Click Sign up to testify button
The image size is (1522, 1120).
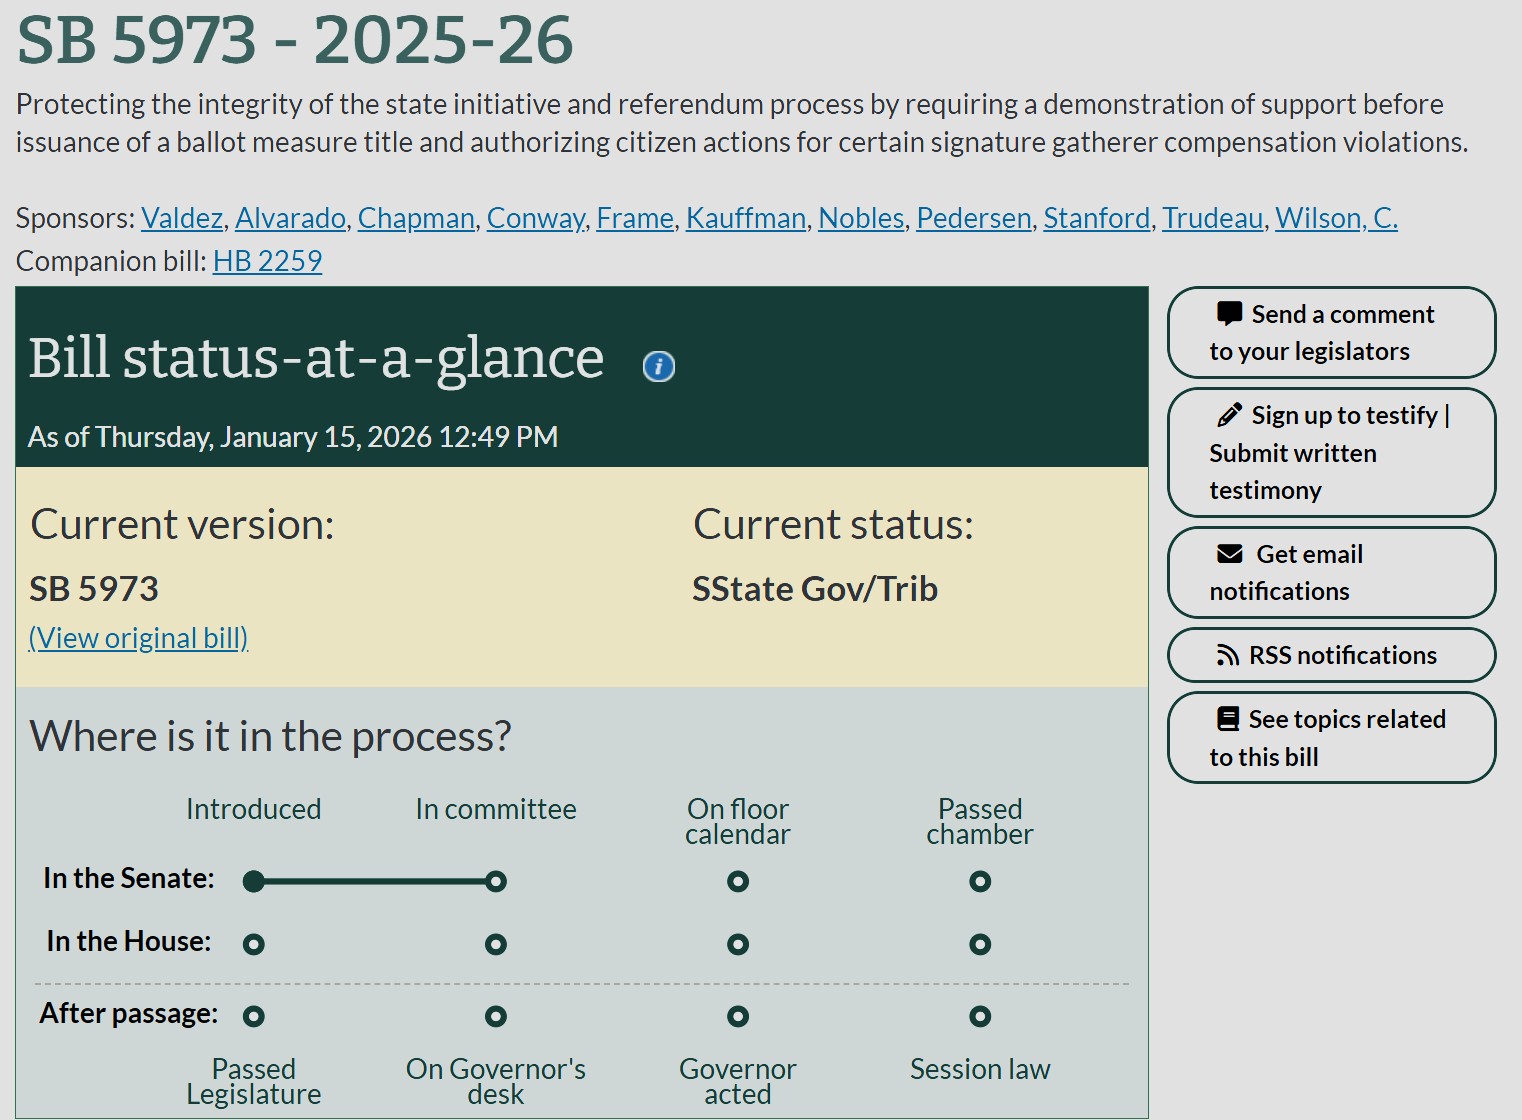(1331, 453)
